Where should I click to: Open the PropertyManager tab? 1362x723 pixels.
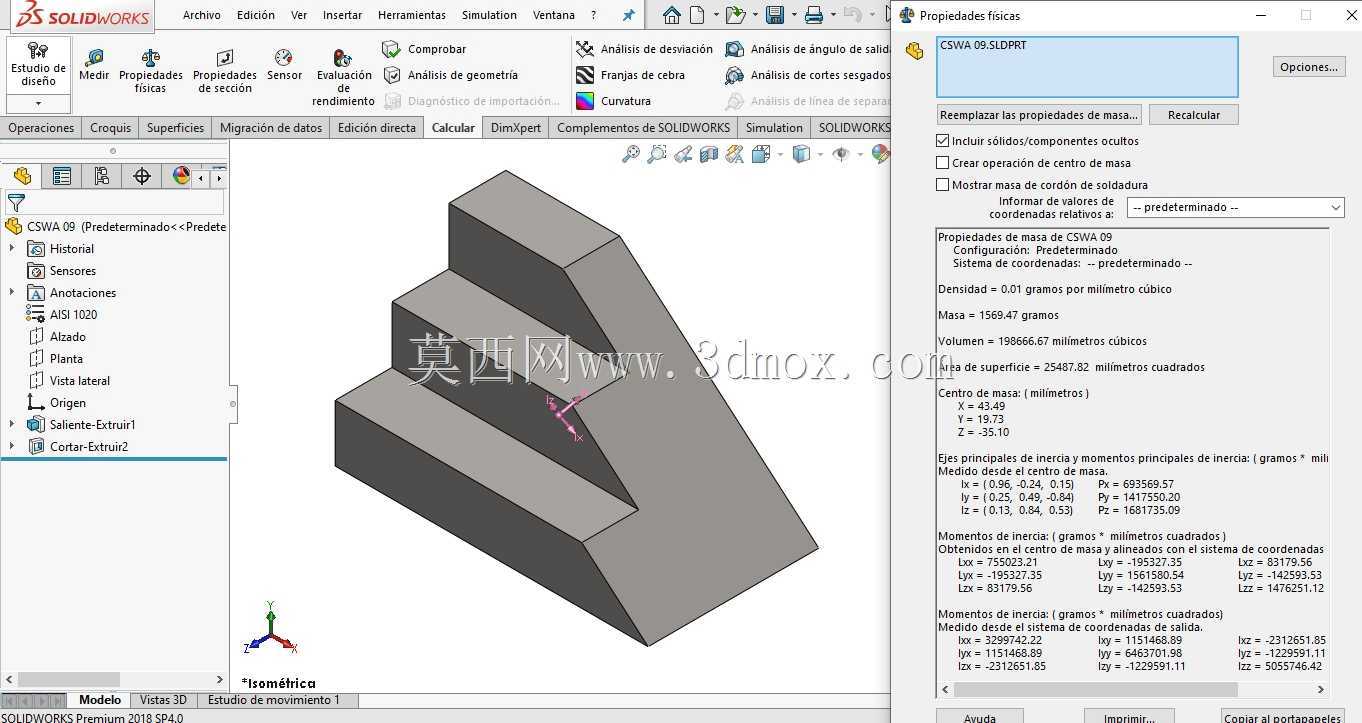pos(62,176)
